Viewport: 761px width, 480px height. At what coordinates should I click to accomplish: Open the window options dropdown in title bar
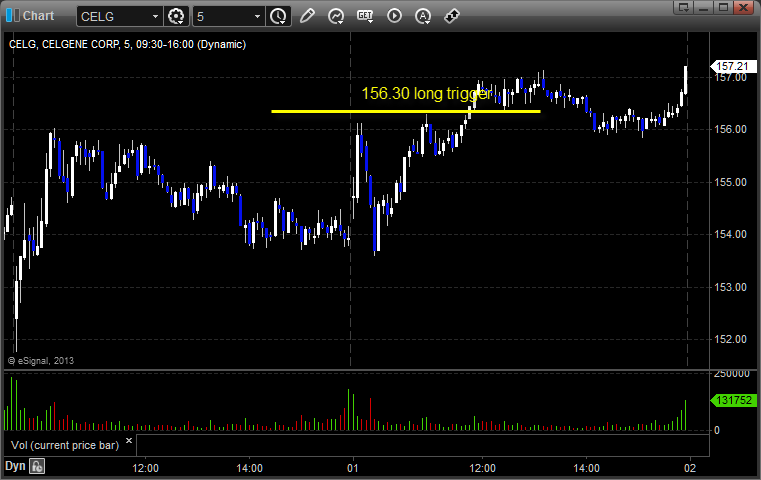pos(684,7)
